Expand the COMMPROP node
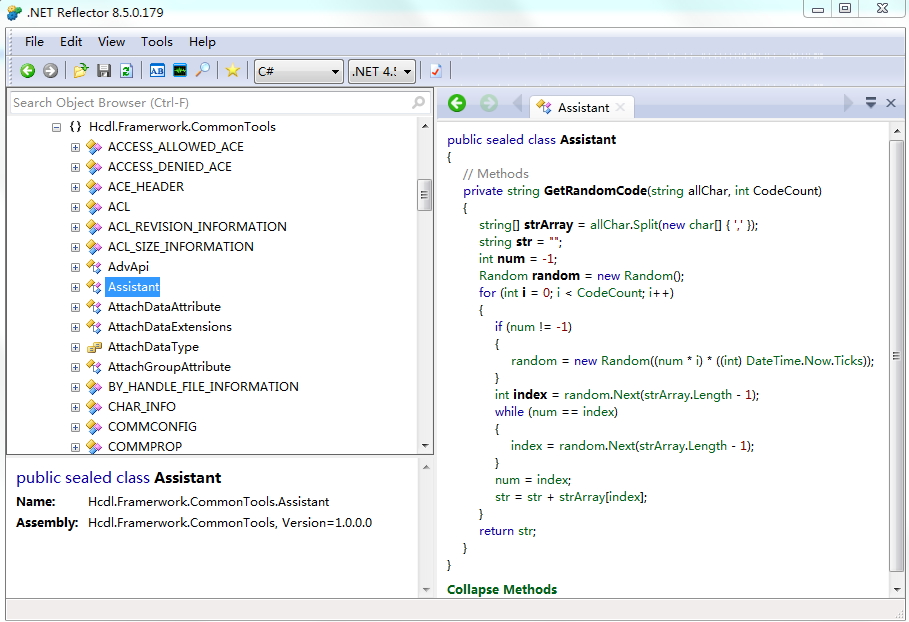The height and width of the screenshot is (622, 909). (x=75, y=447)
